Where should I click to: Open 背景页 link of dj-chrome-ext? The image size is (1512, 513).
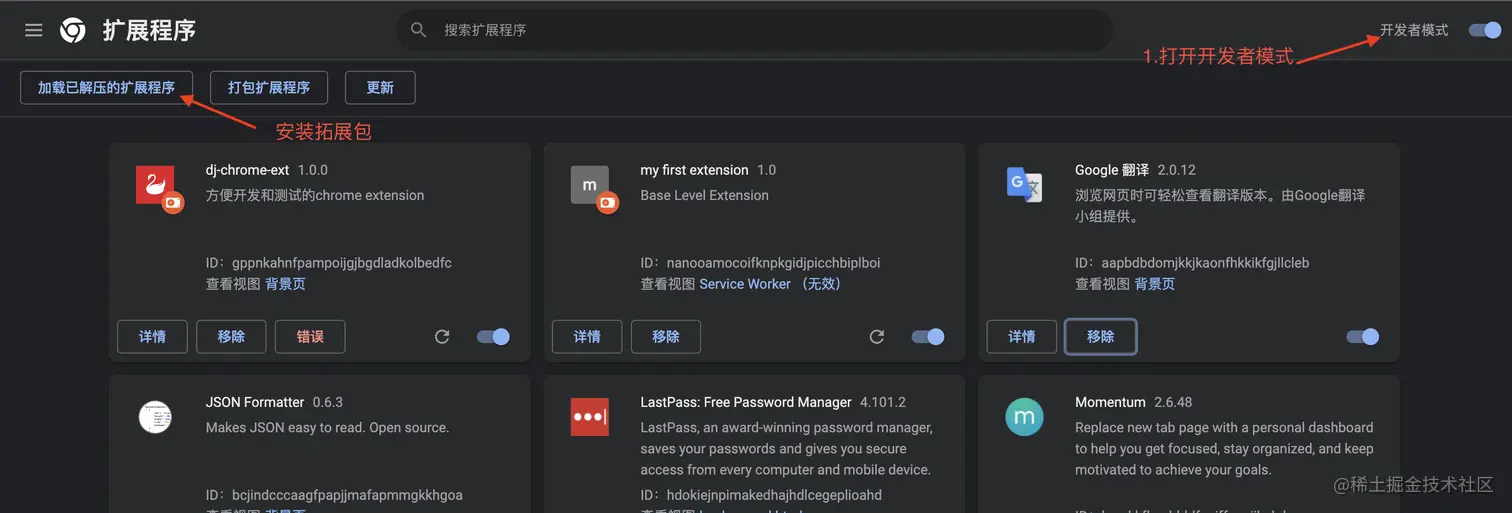(x=285, y=284)
